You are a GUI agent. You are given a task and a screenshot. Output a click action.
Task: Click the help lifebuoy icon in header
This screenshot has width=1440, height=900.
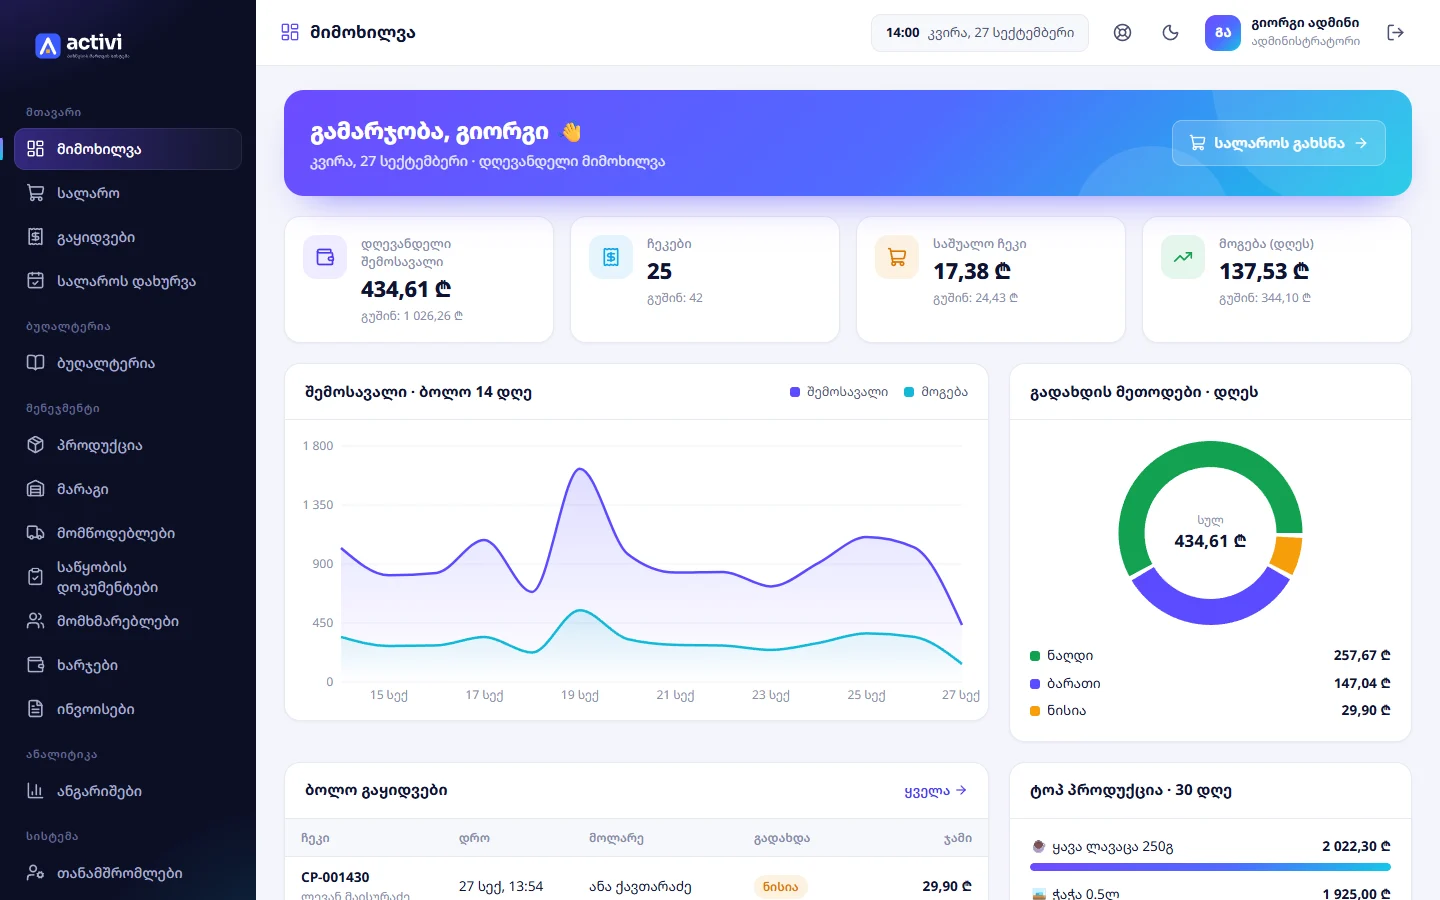pos(1122,33)
